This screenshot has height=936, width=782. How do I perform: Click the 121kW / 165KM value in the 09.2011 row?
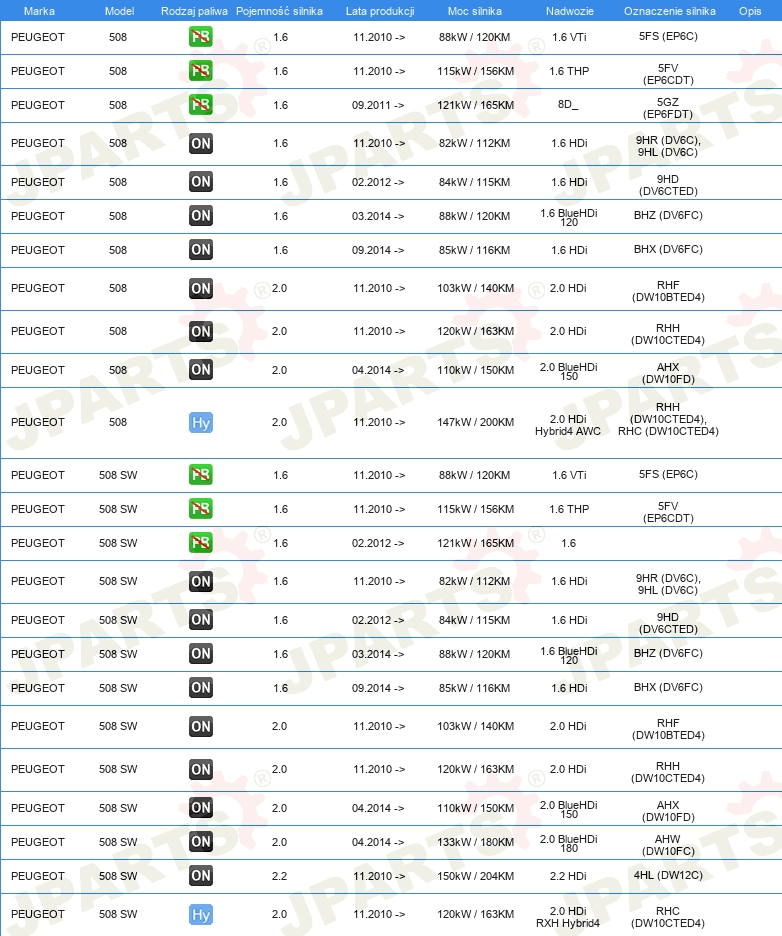[x=475, y=105]
